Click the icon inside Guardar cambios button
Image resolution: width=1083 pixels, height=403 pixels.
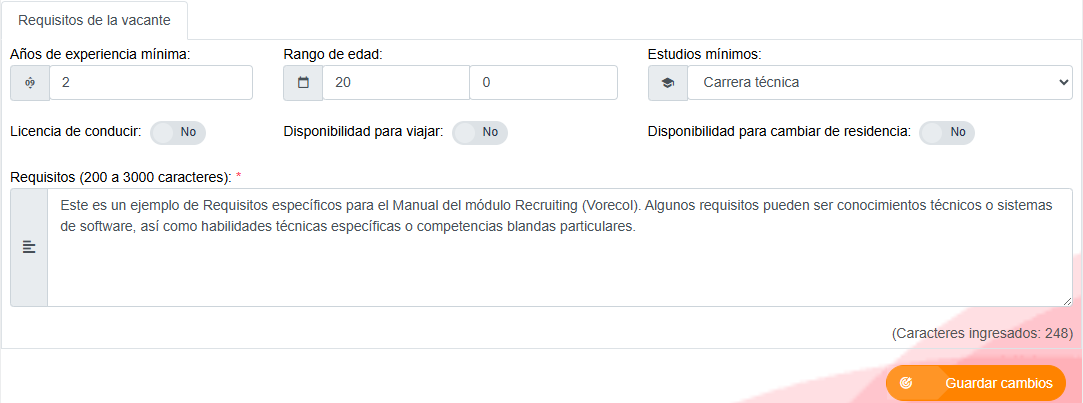[x=907, y=383]
